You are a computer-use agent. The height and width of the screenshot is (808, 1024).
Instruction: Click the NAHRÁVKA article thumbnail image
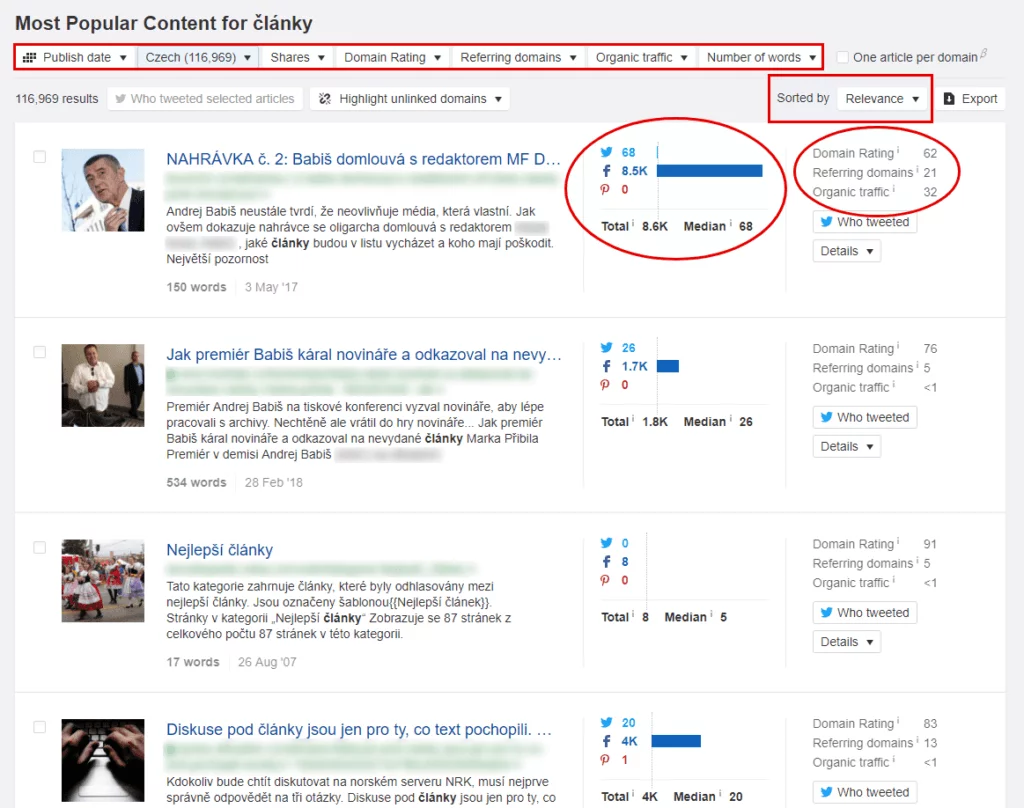(103, 190)
